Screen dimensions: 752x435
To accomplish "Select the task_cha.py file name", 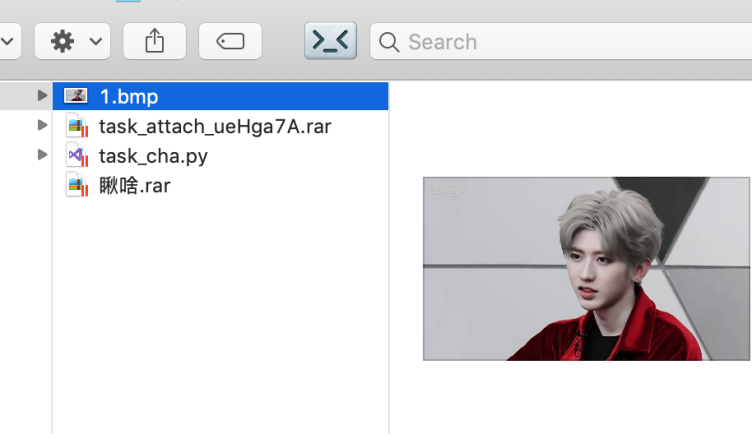I will [x=153, y=156].
